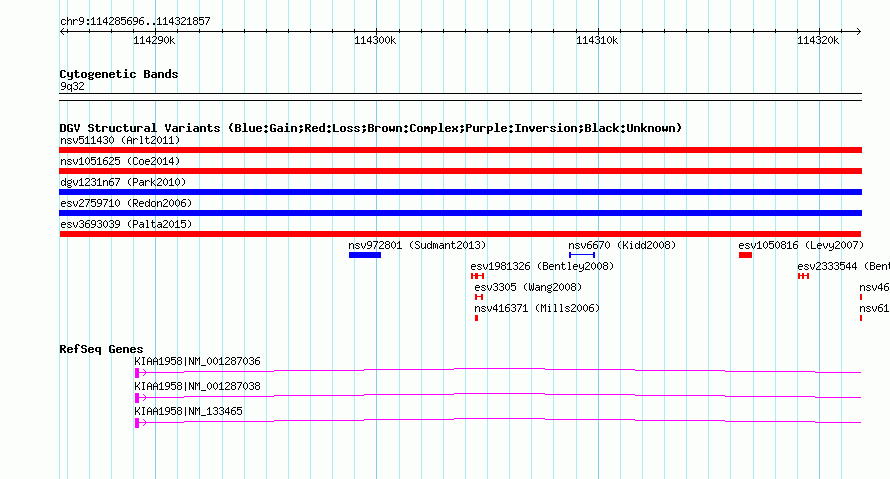Click the 114310k ruler label
Viewport: 890px width, 479px height.
pyautogui.click(x=597, y=40)
